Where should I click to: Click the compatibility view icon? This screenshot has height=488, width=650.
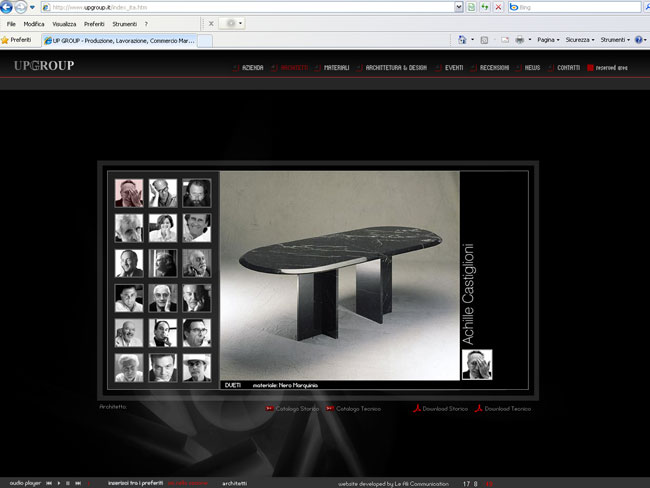point(471,7)
